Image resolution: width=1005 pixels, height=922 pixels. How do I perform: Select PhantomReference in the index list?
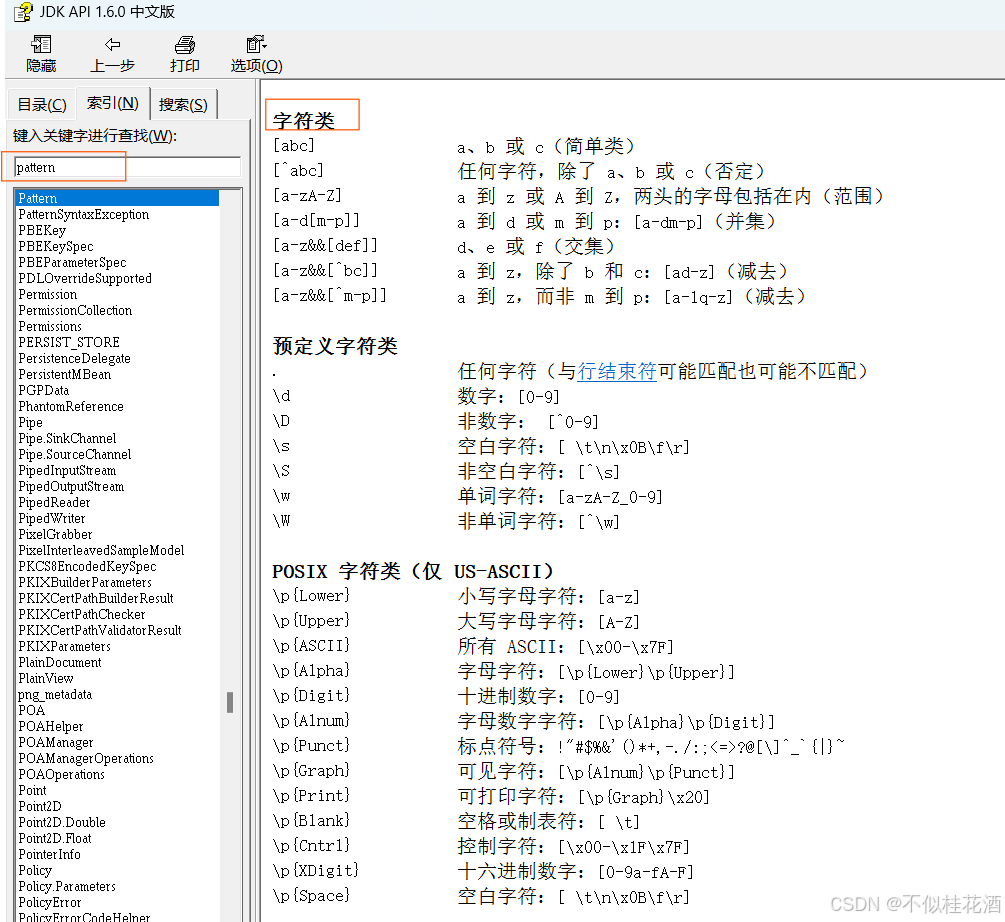71,407
